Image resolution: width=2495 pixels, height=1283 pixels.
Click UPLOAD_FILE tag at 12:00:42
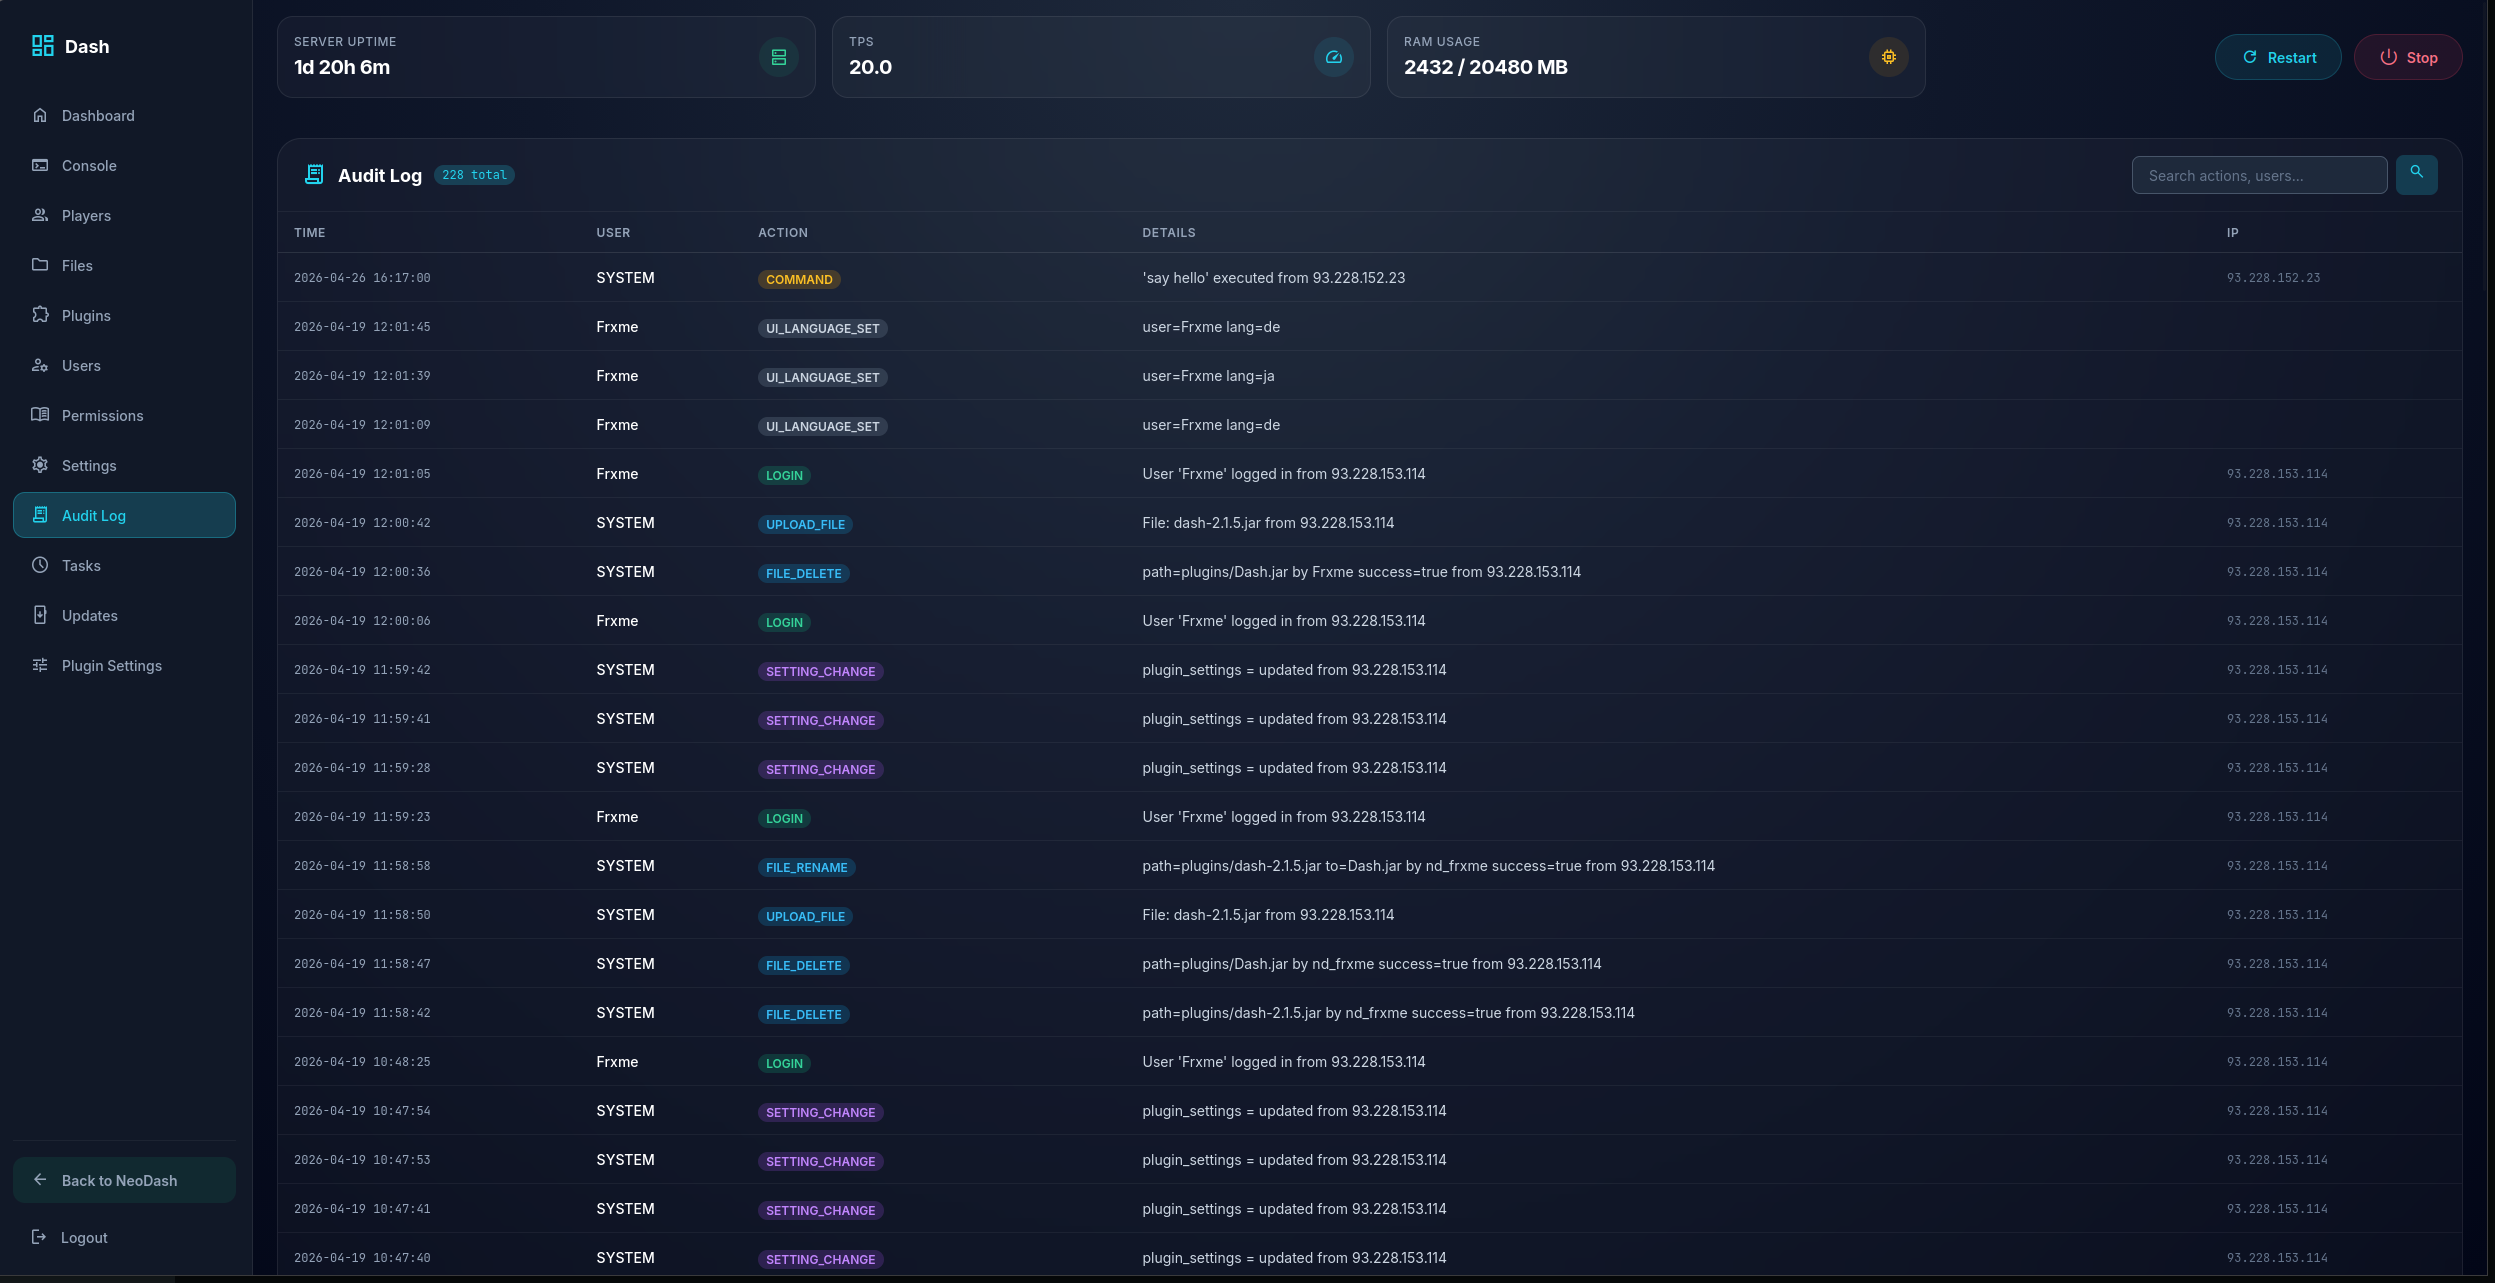pyautogui.click(x=805, y=524)
